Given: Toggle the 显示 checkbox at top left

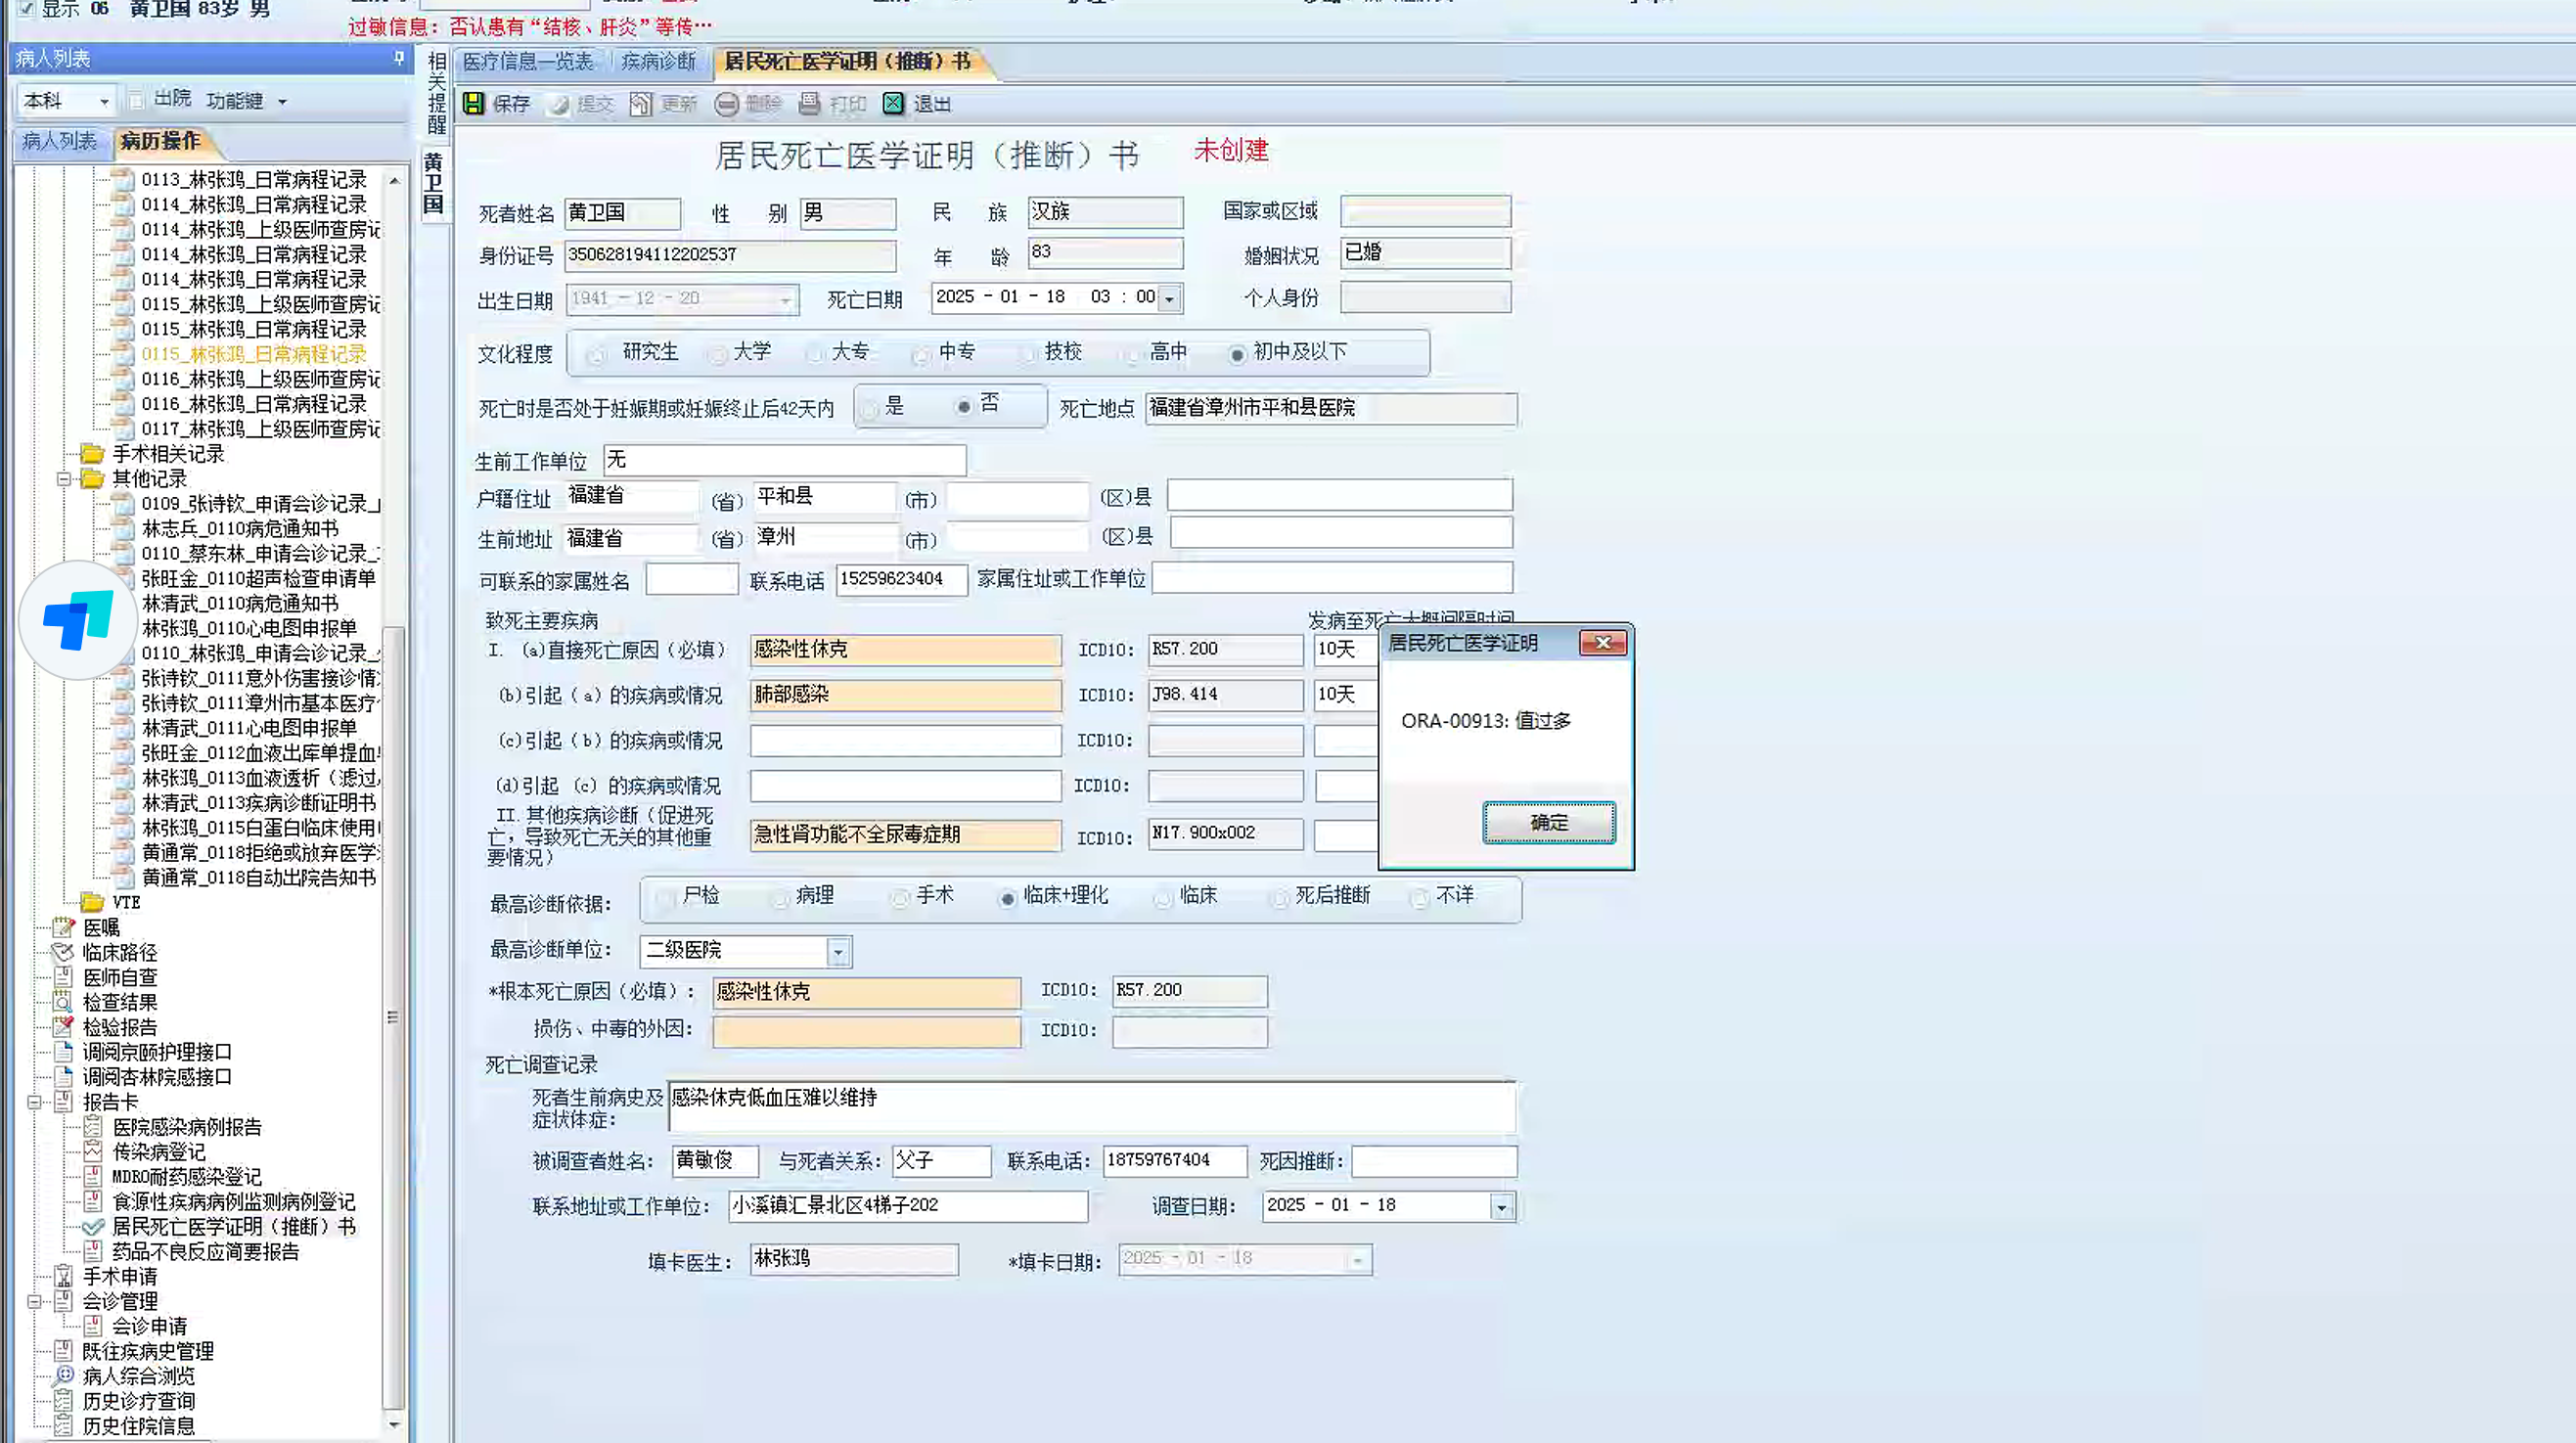Looking at the screenshot, I should pyautogui.click(x=27, y=9).
